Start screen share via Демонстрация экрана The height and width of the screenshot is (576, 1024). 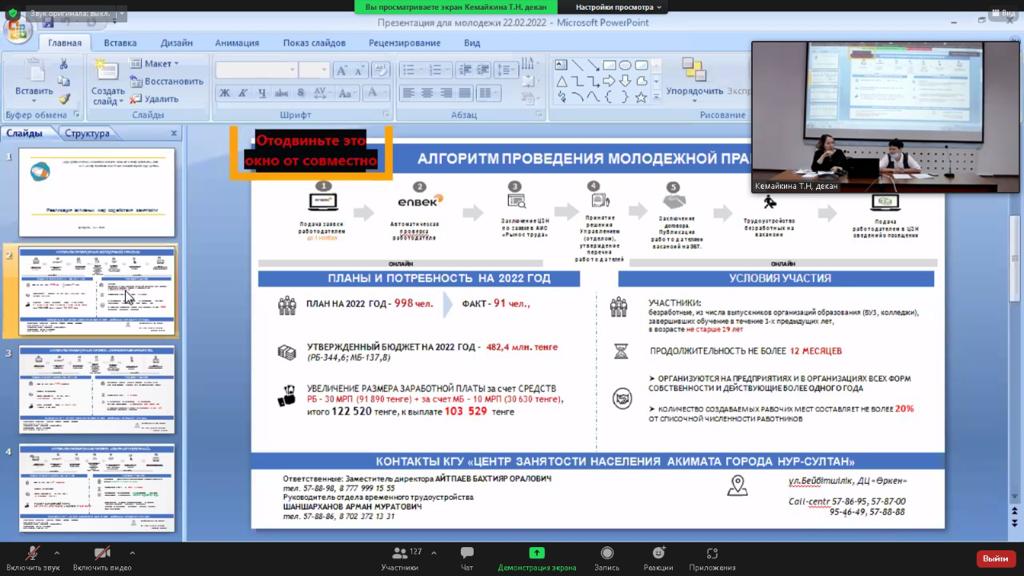537,554
